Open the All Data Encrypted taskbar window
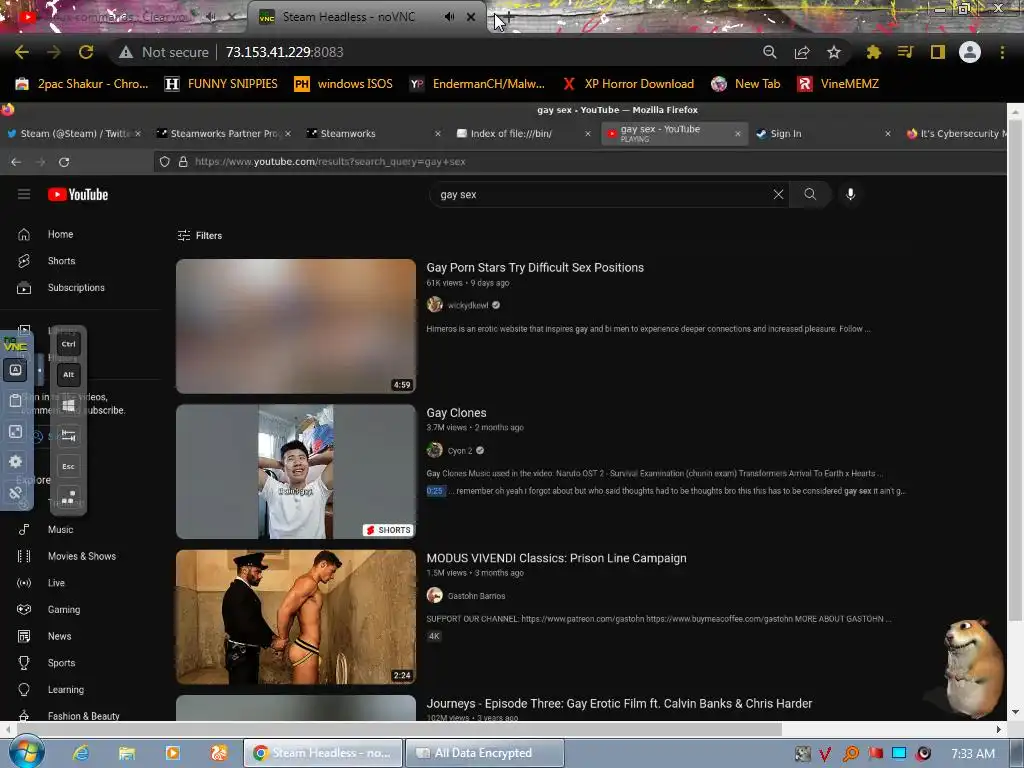This screenshot has height=768, width=1024. point(485,753)
